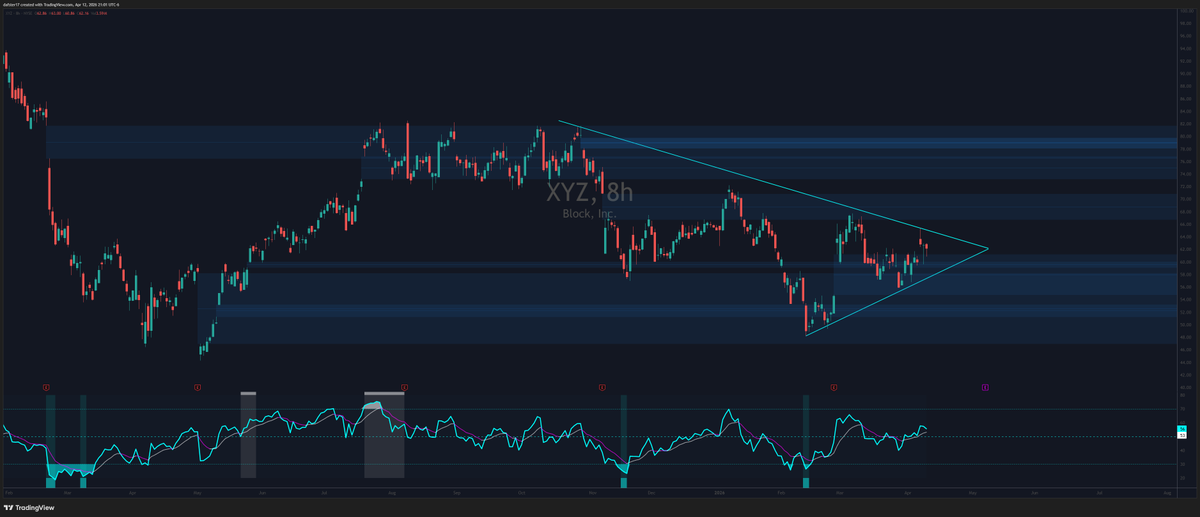Open the purple upcoming earnings marker

(x=985, y=385)
